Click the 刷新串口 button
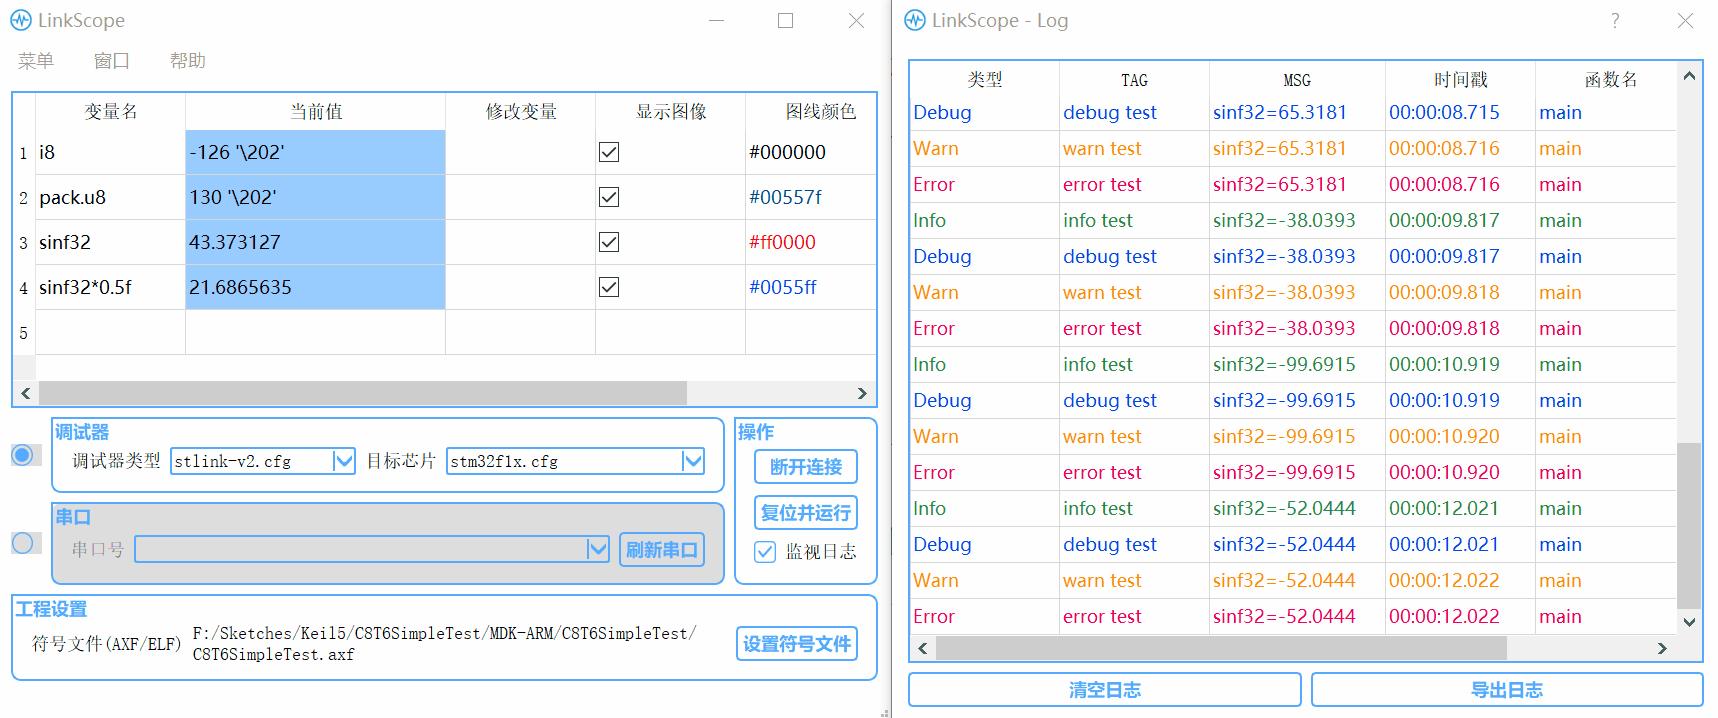1718x718 pixels. (x=662, y=550)
